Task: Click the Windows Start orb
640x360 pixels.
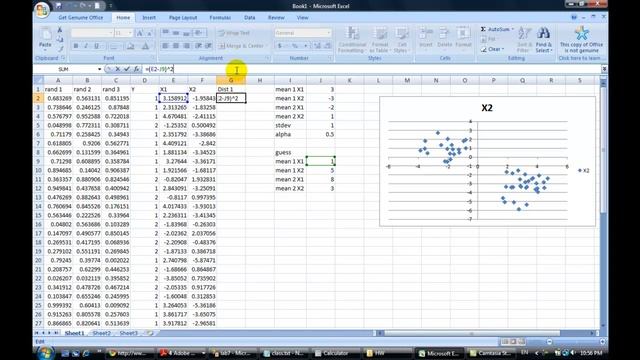Action: click(45, 353)
